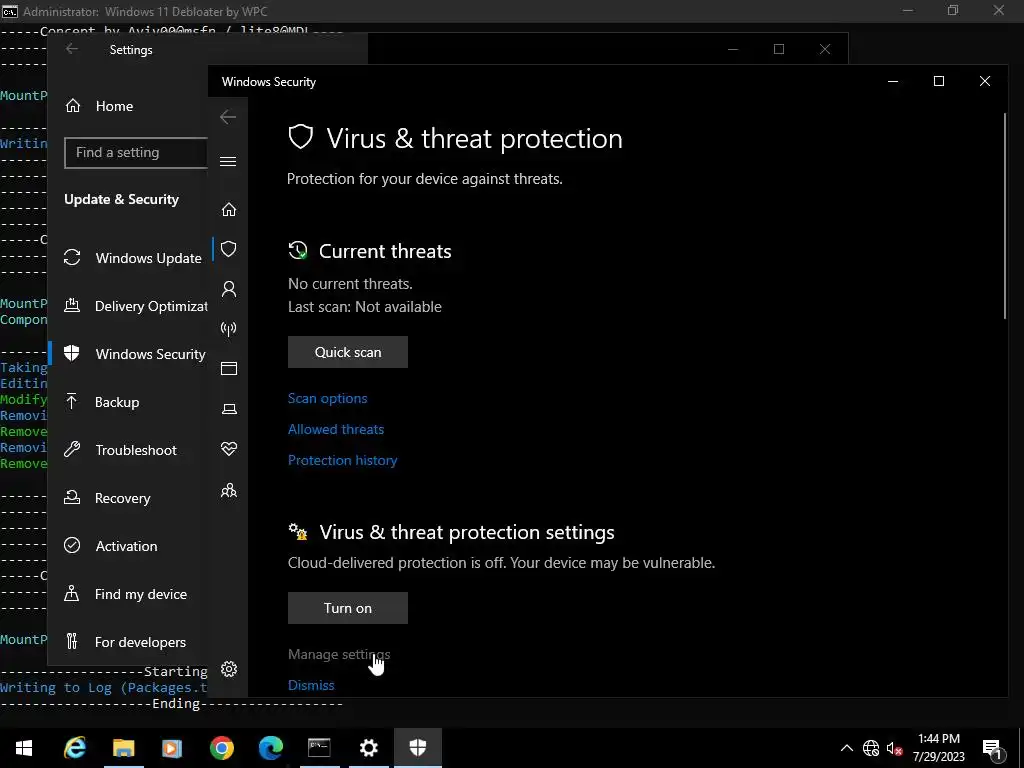Screen dimensions: 1024x768
Task: Launch Internet Explorer from taskbar
Action: click(74, 748)
